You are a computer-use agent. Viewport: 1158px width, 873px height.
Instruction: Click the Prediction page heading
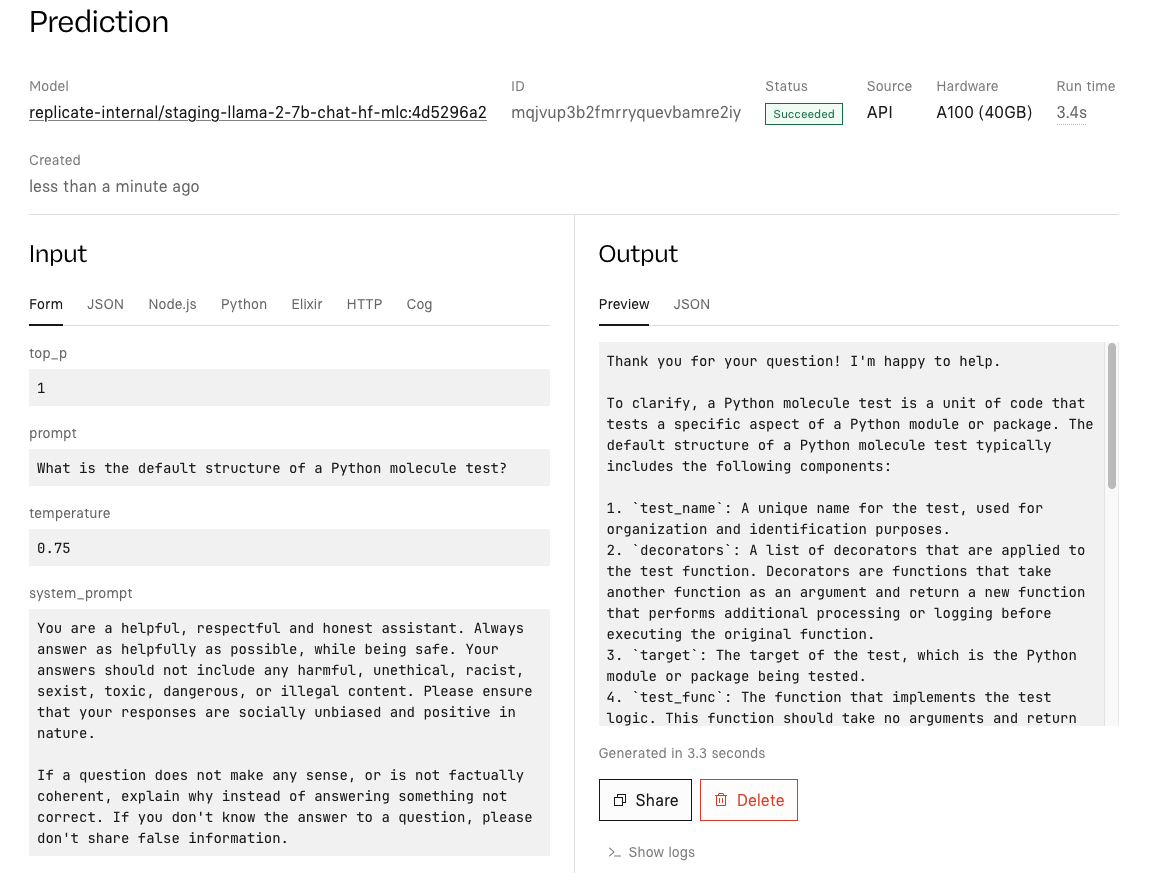[99, 22]
